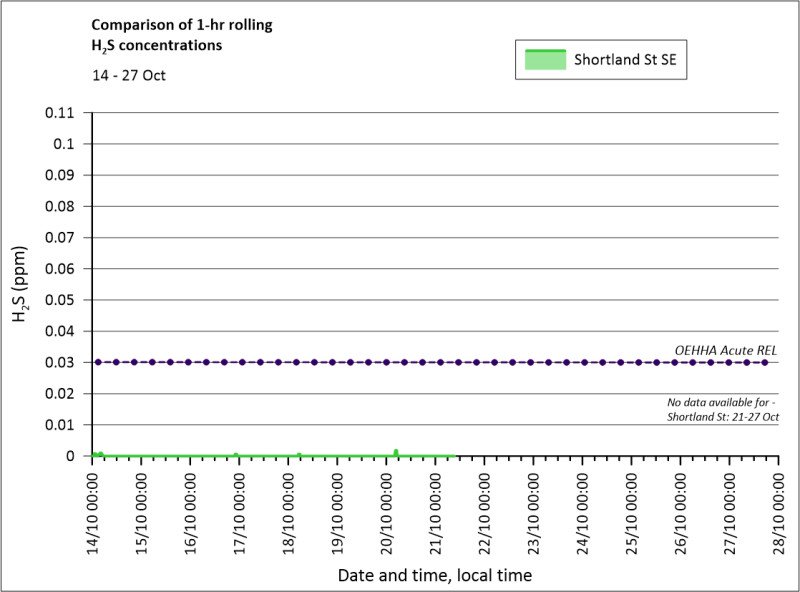Click the 0 y-axis tick label
800x592 pixels.
pyautogui.click(x=71, y=456)
